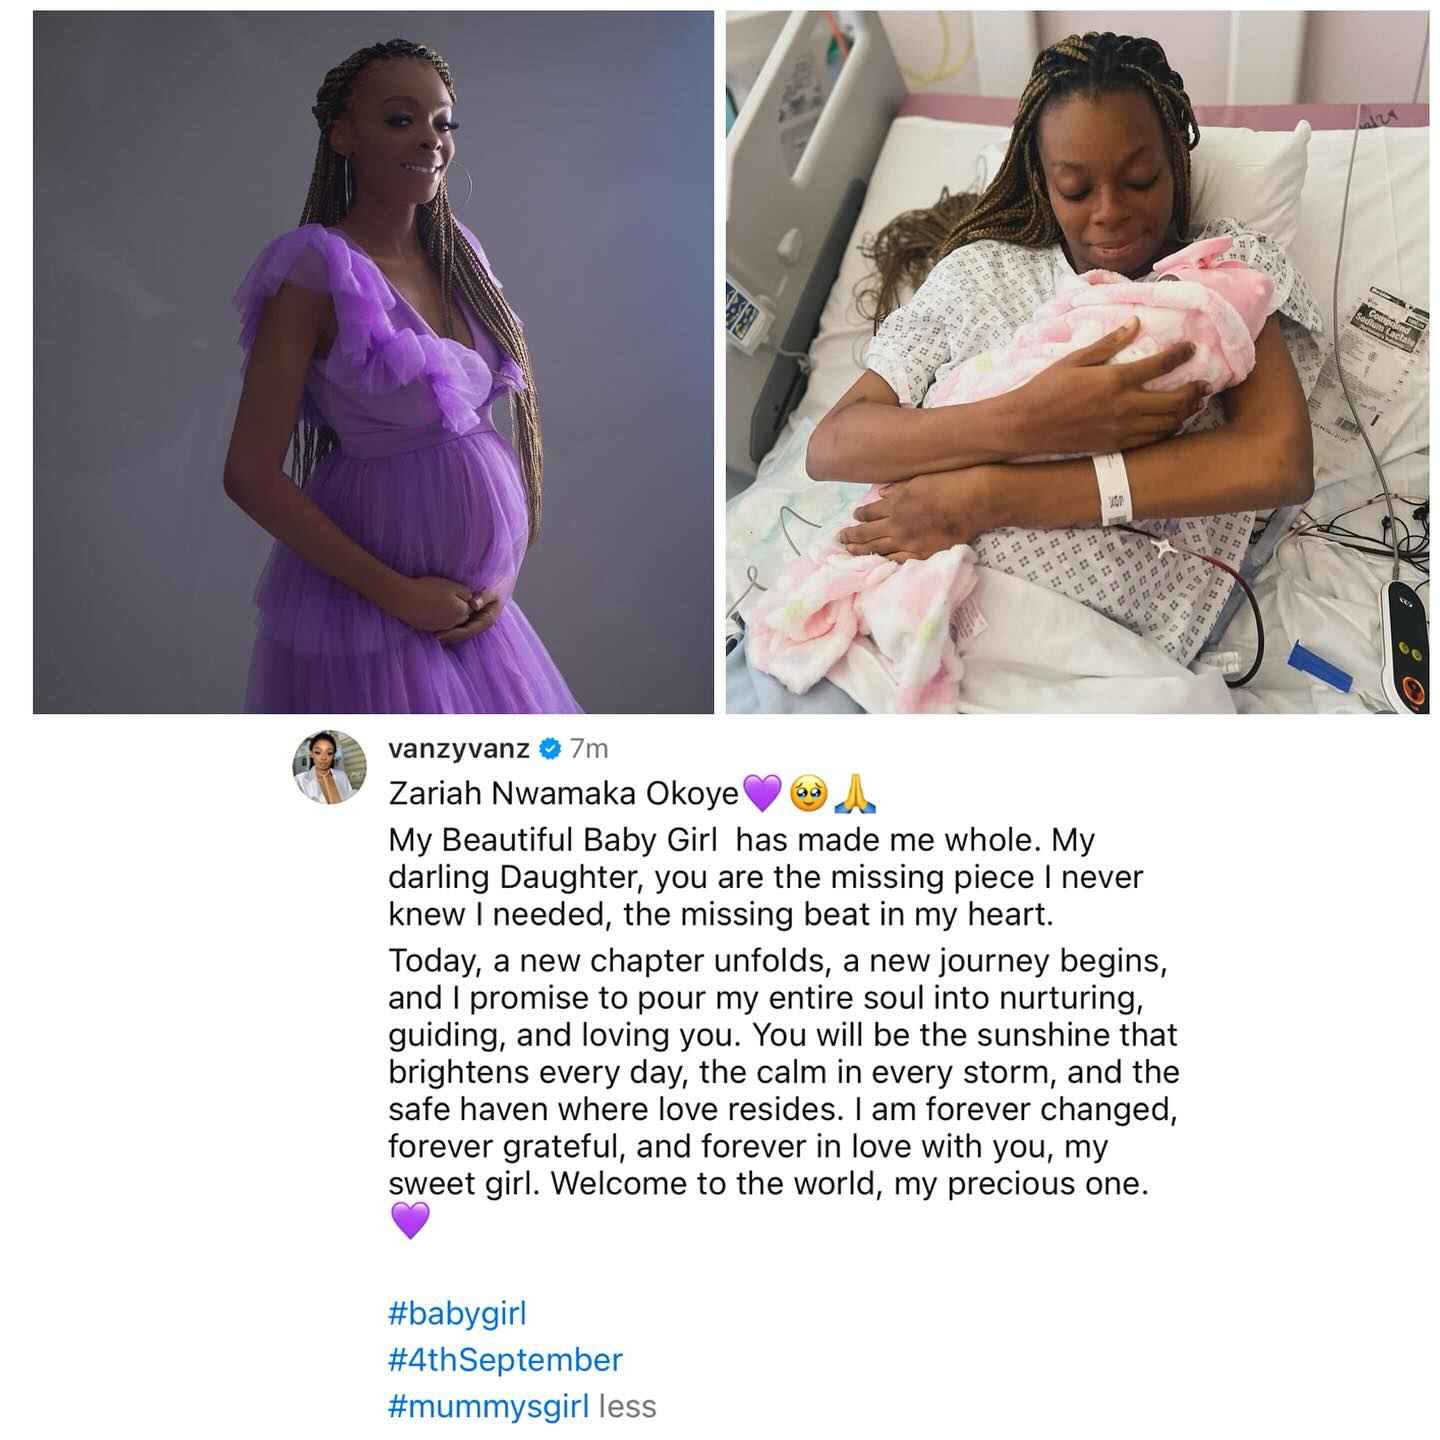Open the #mummysgirl hashtag
Screen dimensions: 1440x1440
coord(488,1407)
